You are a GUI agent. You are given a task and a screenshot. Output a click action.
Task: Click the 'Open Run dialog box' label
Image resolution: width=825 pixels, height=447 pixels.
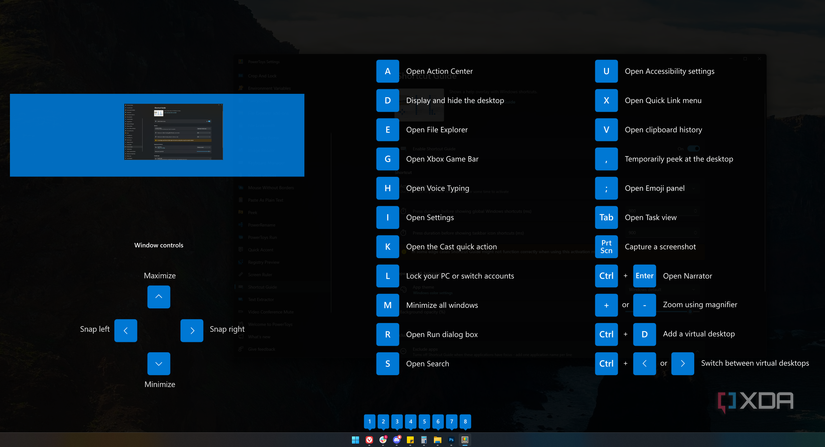442,334
